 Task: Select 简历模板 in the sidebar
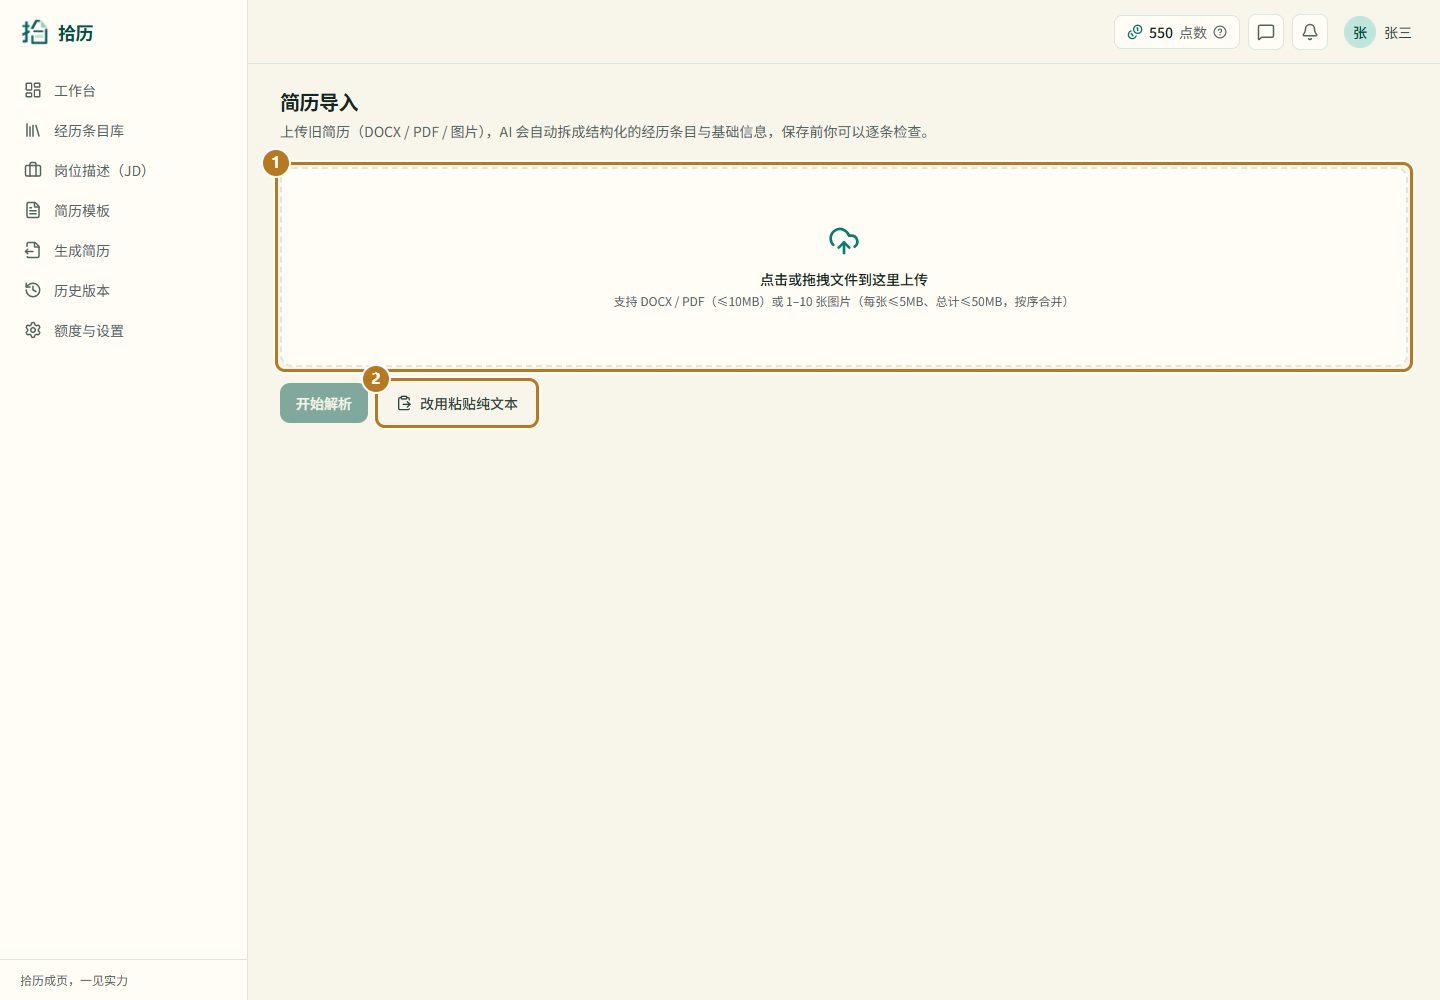pos(124,210)
